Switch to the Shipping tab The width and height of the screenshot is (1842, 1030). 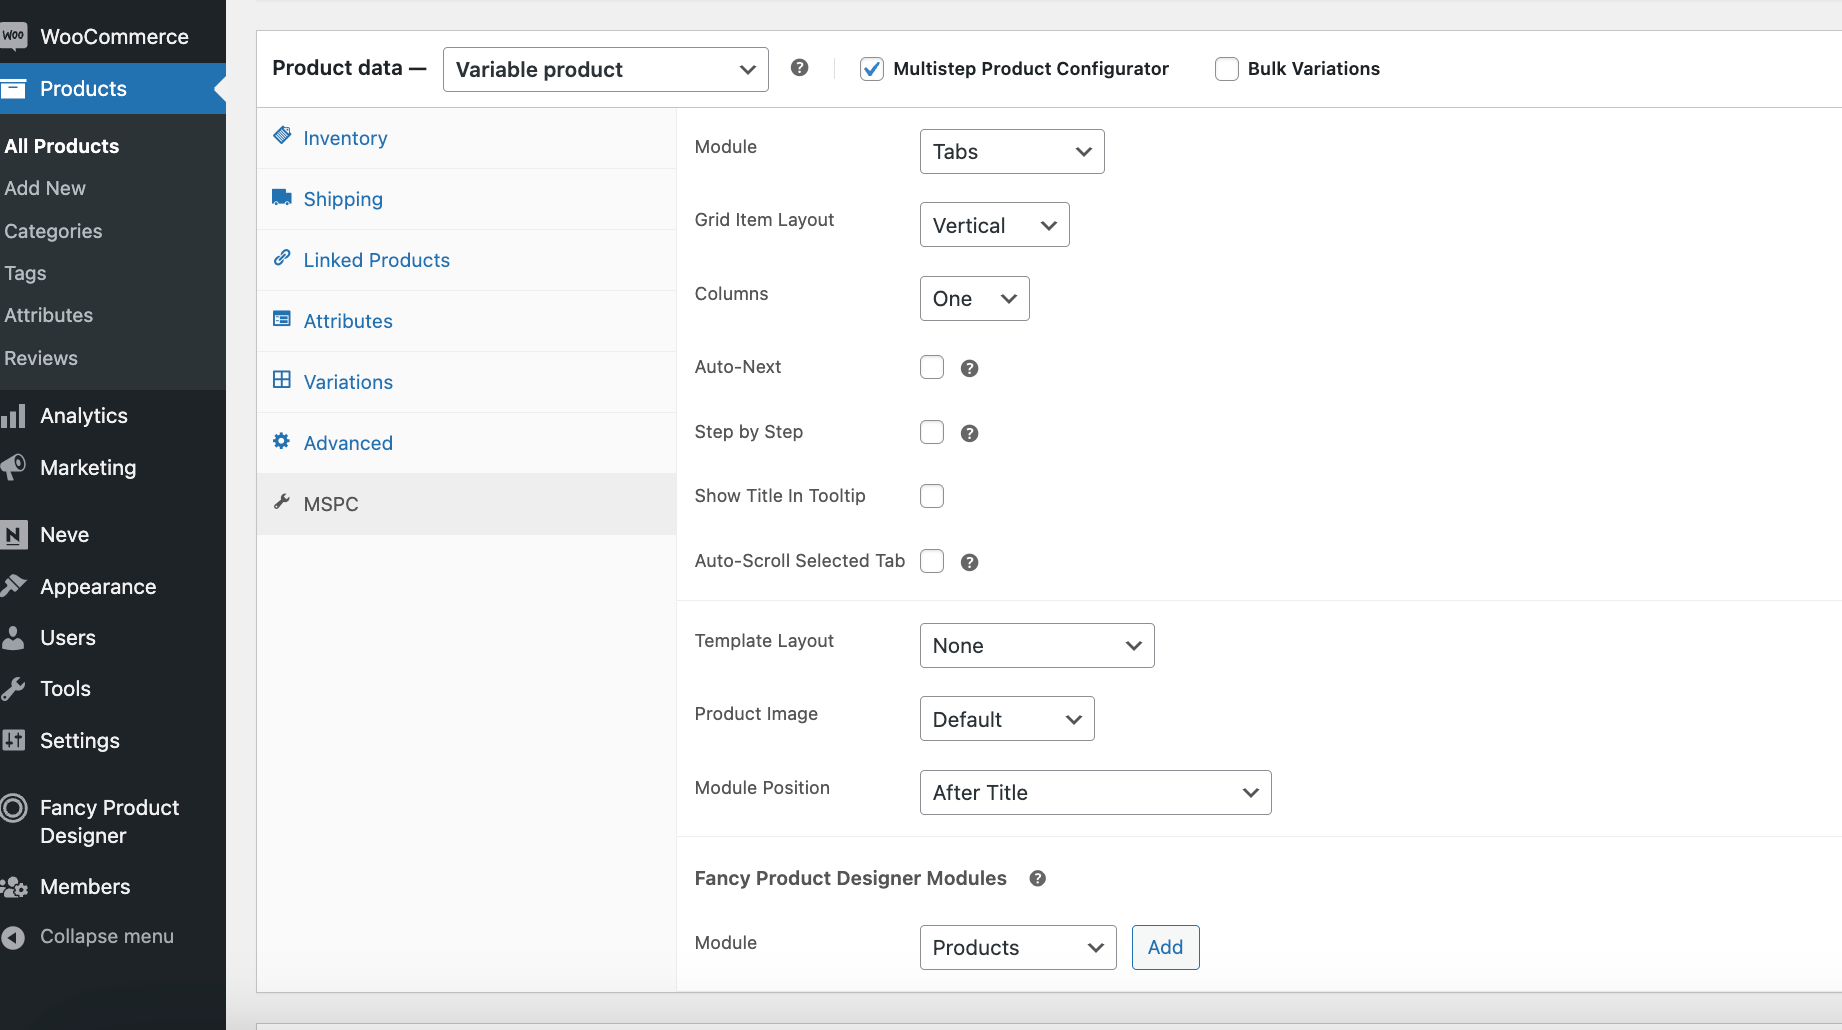coord(466,199)
